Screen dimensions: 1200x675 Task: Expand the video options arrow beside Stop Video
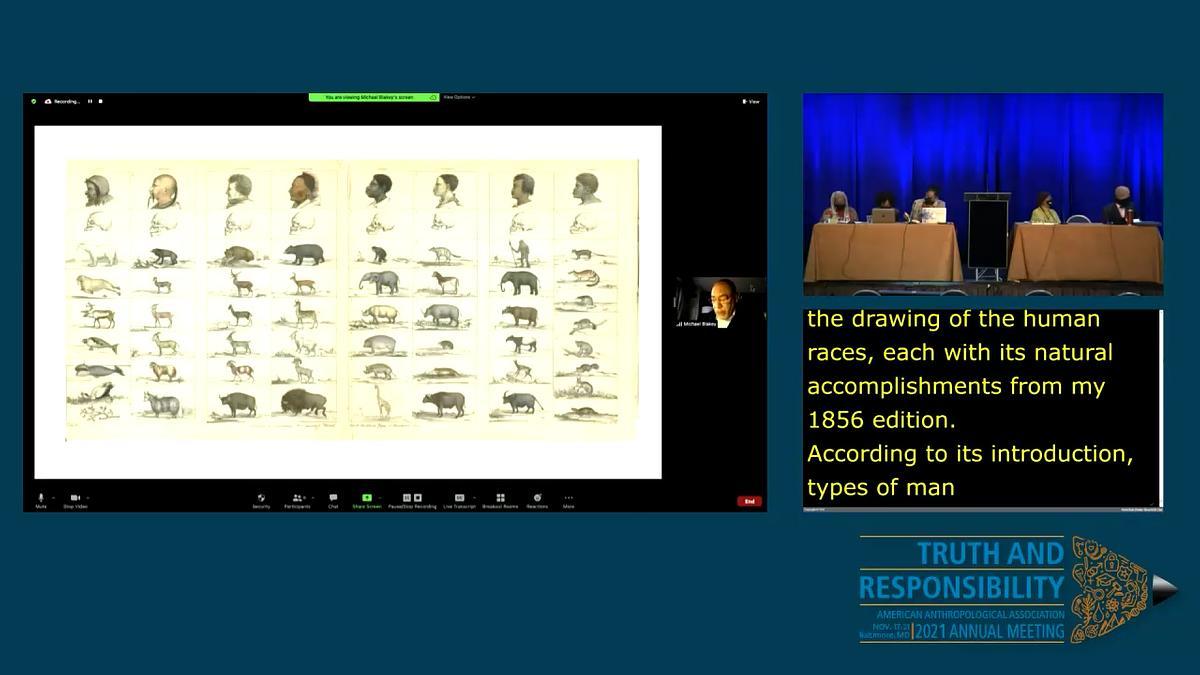(88, 497)
